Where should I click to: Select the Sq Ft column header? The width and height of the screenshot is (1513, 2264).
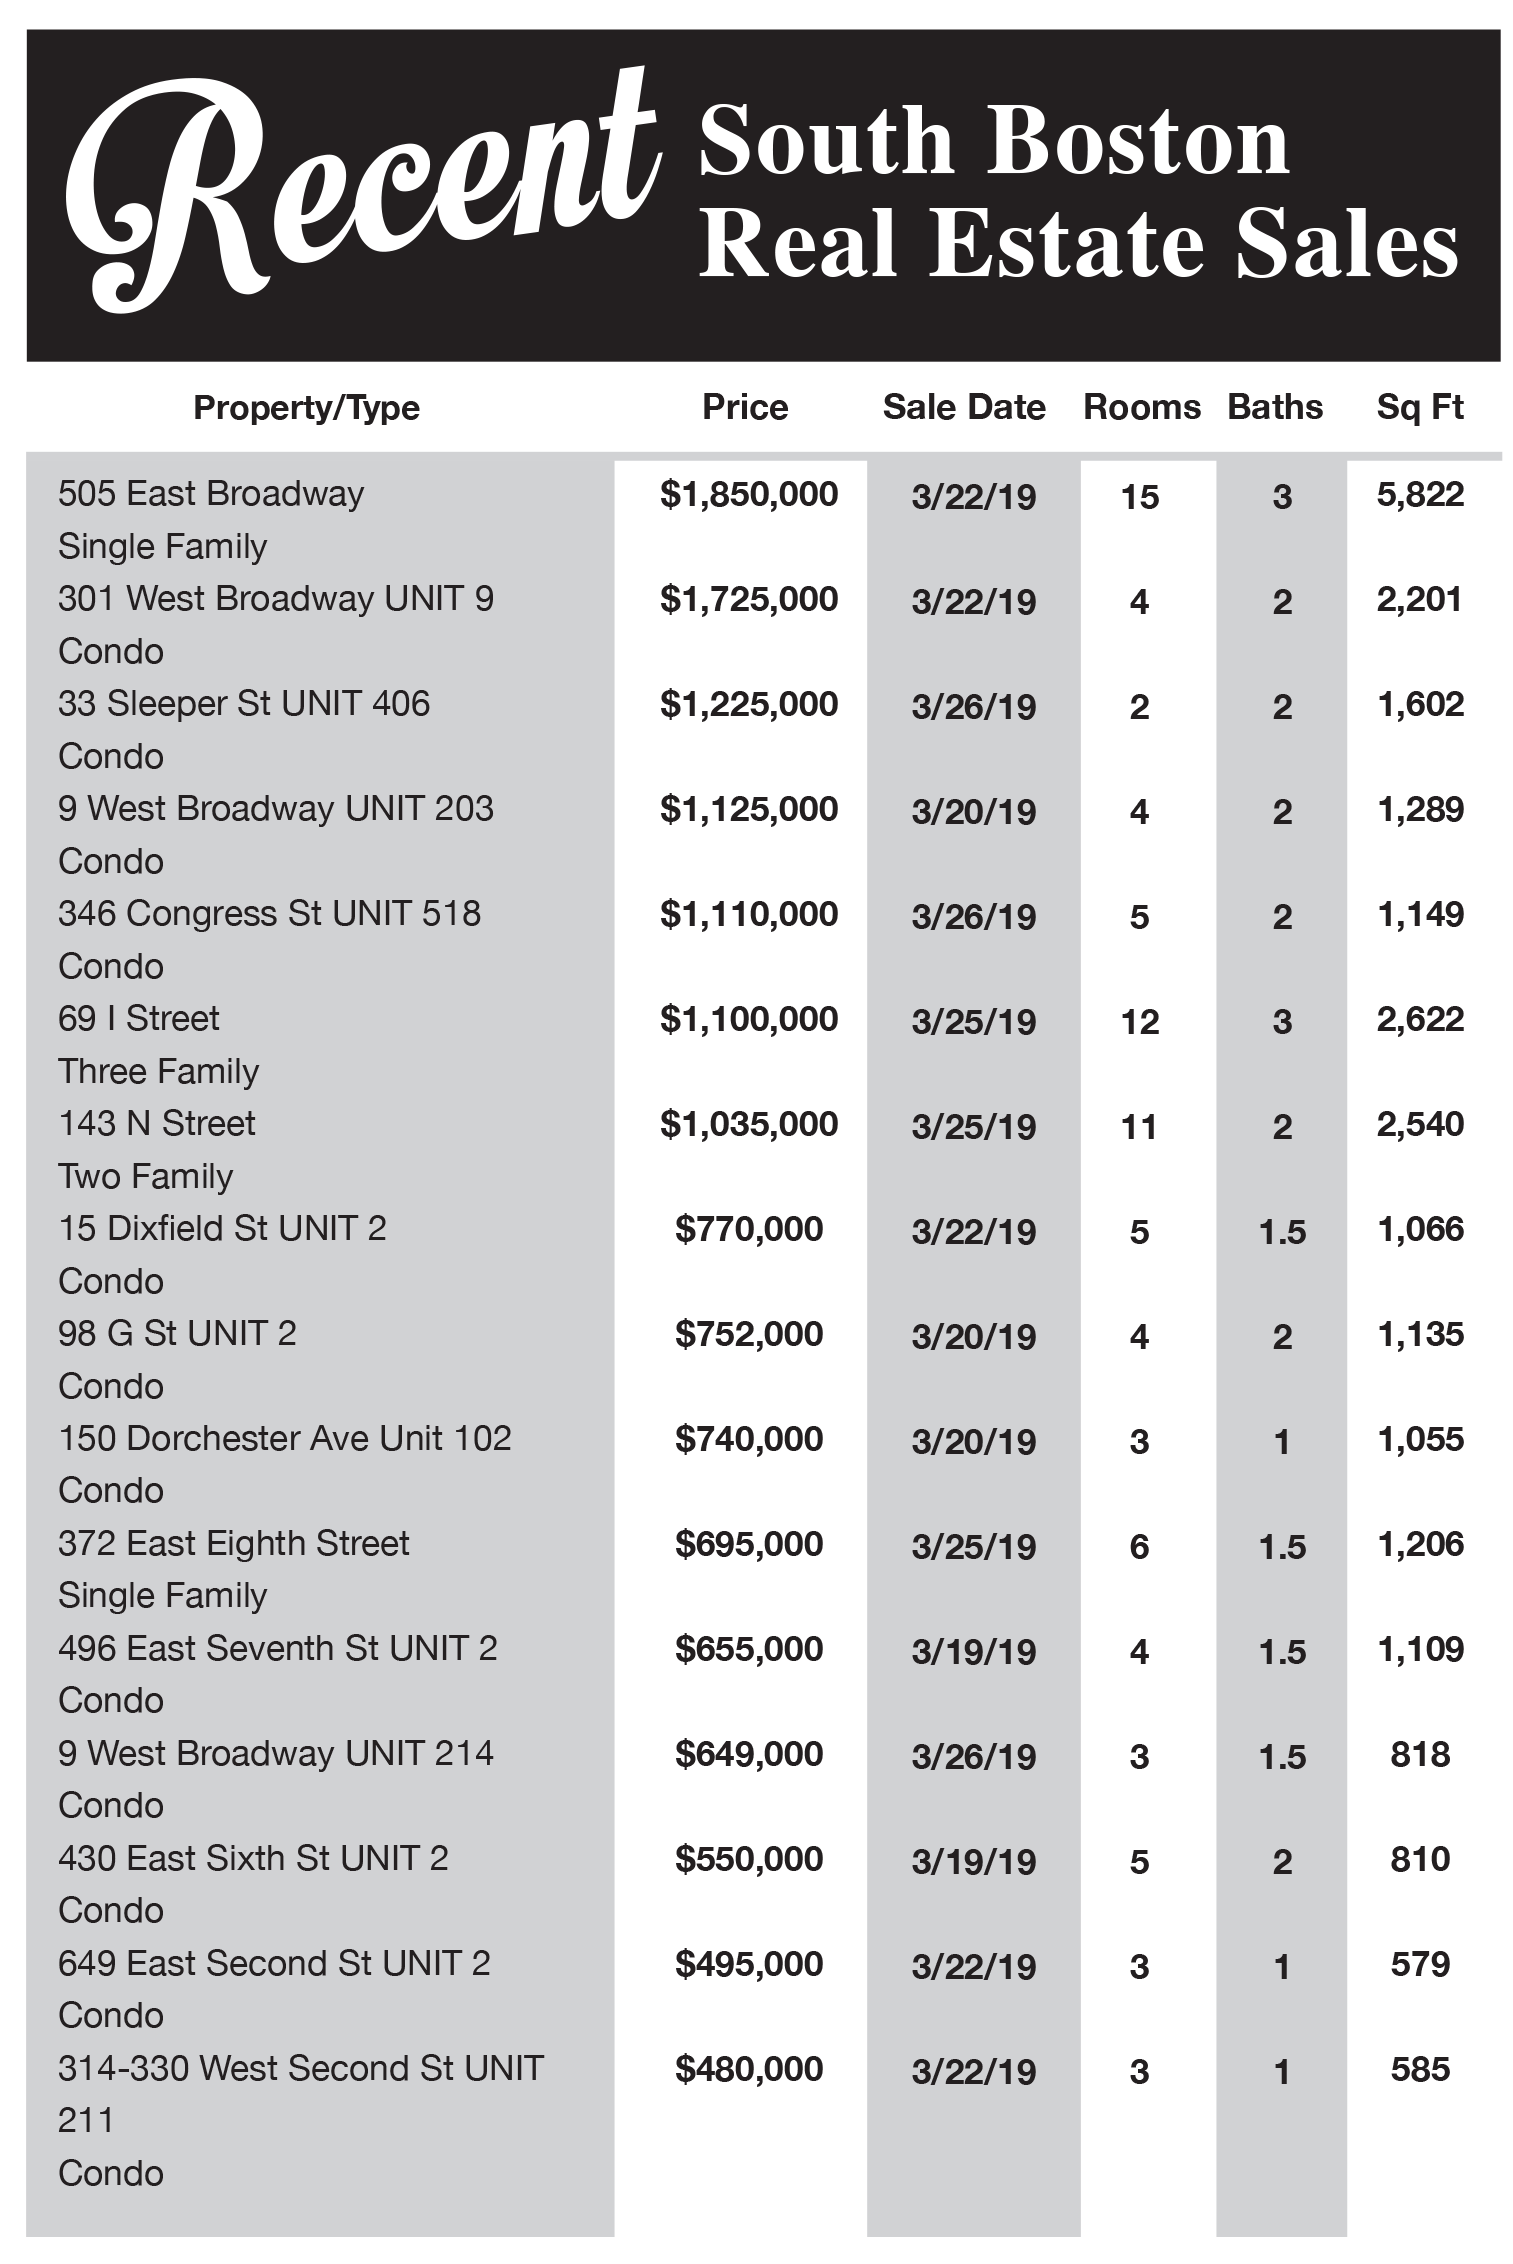coord(1420,408)
